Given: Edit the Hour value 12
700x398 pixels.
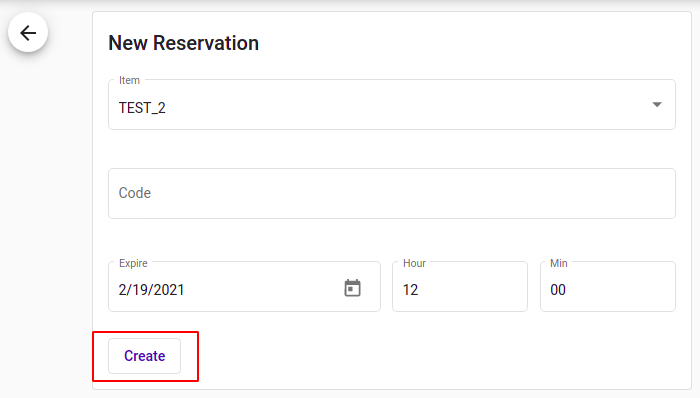Looking at the screenshot, I should click(x=410, y=290).
